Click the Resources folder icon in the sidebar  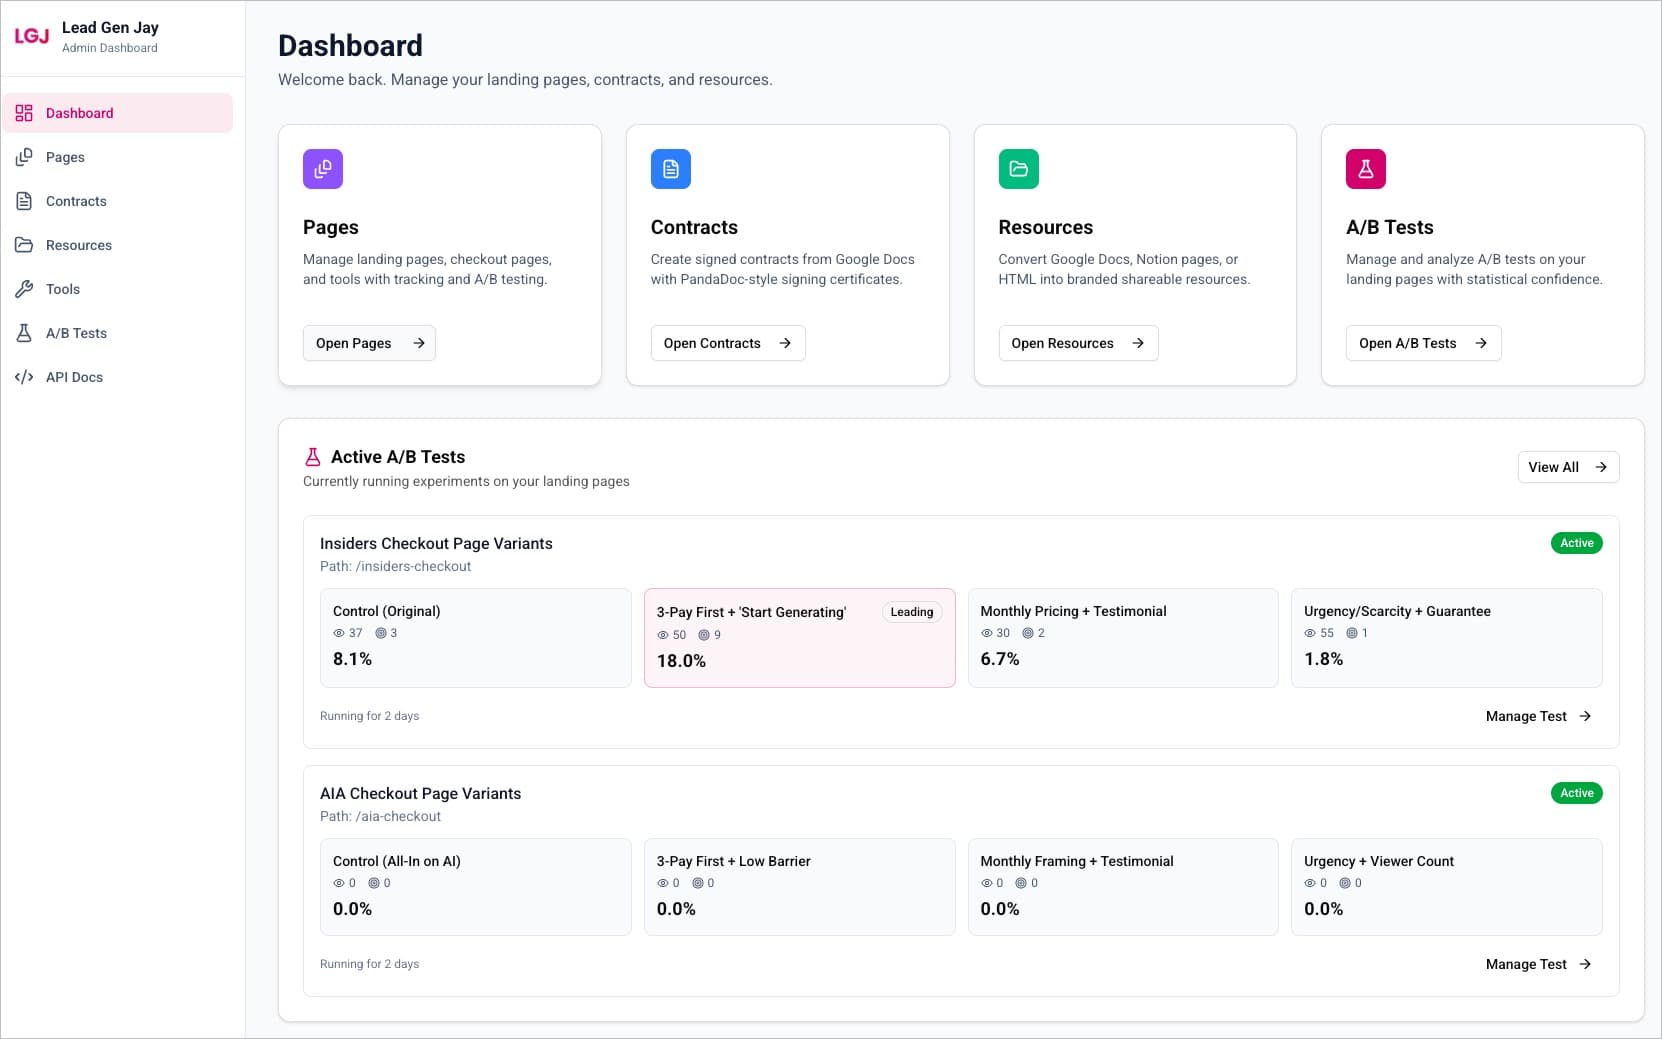pos(24,245)
